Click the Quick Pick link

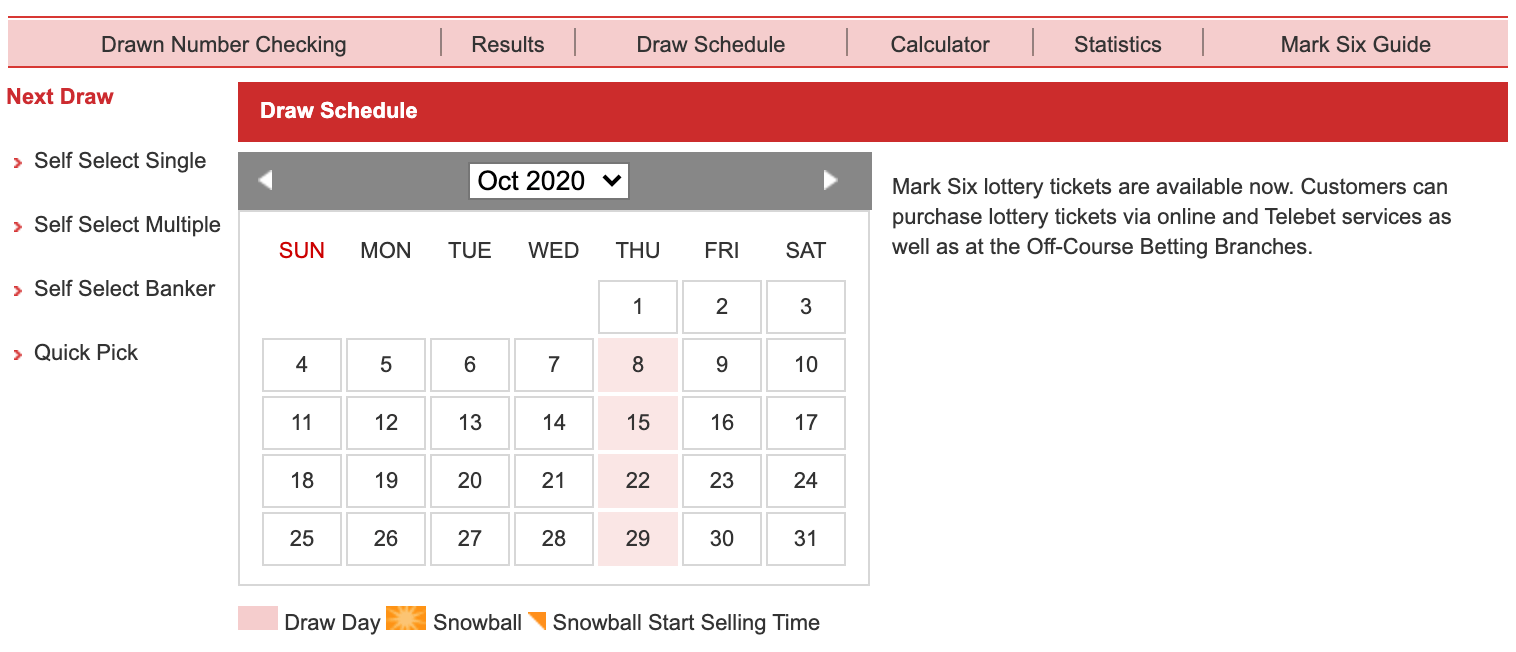click(x=86, y=353)
